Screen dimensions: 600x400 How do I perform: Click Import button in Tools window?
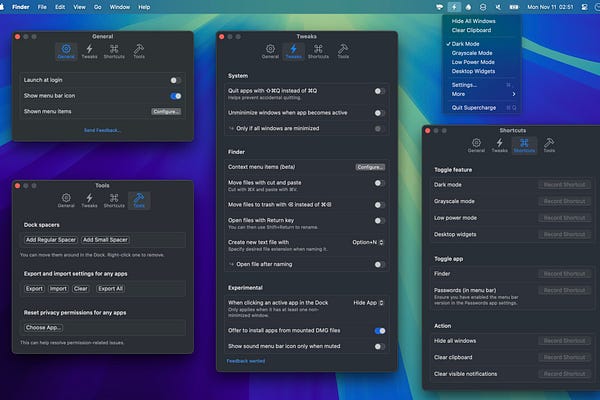pos(58,289)
